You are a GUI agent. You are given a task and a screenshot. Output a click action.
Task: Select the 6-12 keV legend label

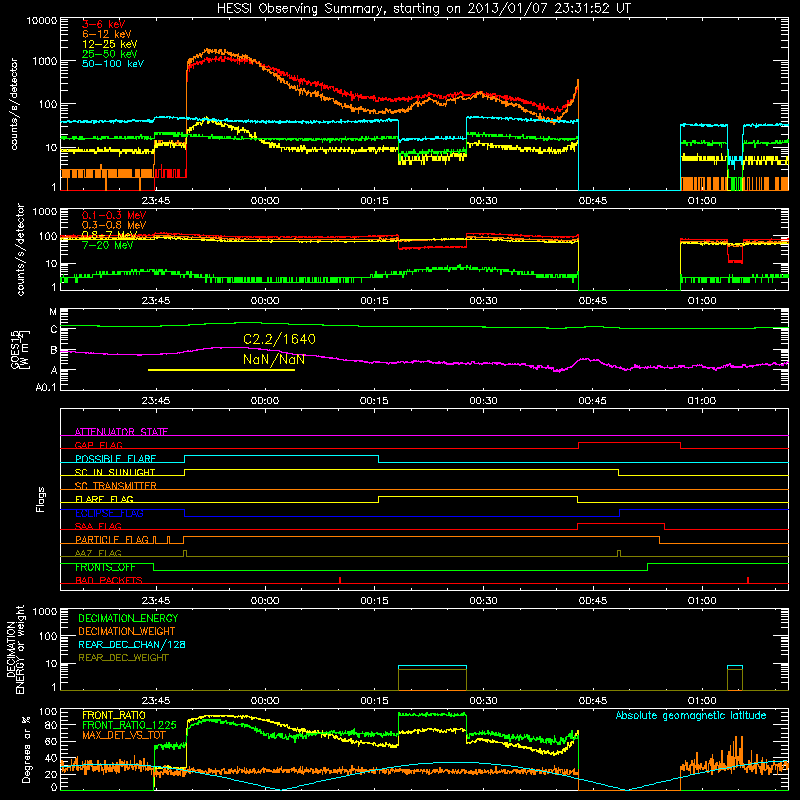tap(107, 34)
